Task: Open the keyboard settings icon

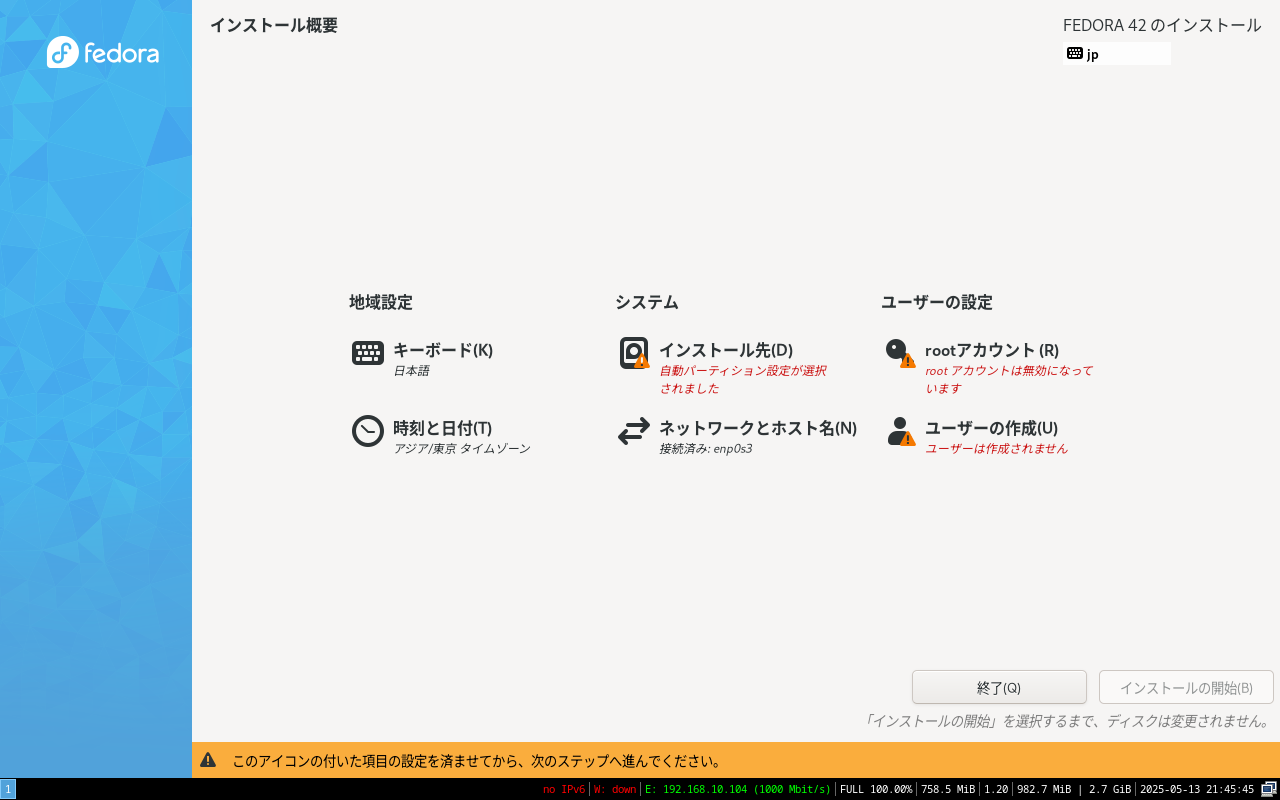Action: point(368,353)
